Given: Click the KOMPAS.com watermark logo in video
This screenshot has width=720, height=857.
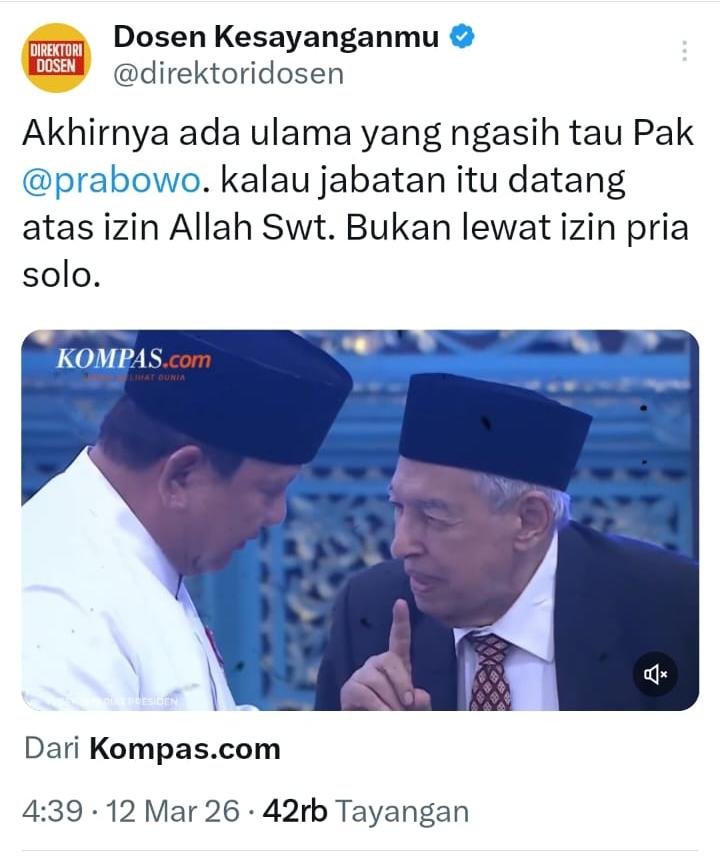Looking at the screenshot, I should [x=133, y=361].
